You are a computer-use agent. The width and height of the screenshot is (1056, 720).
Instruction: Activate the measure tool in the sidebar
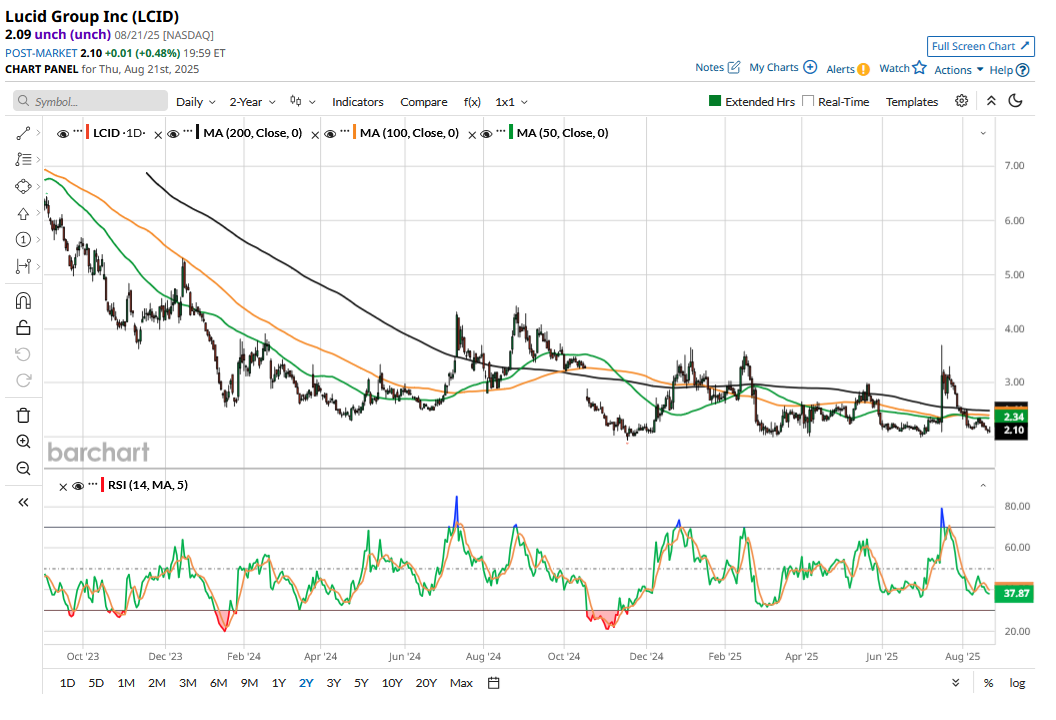click(x=23, y=267)
